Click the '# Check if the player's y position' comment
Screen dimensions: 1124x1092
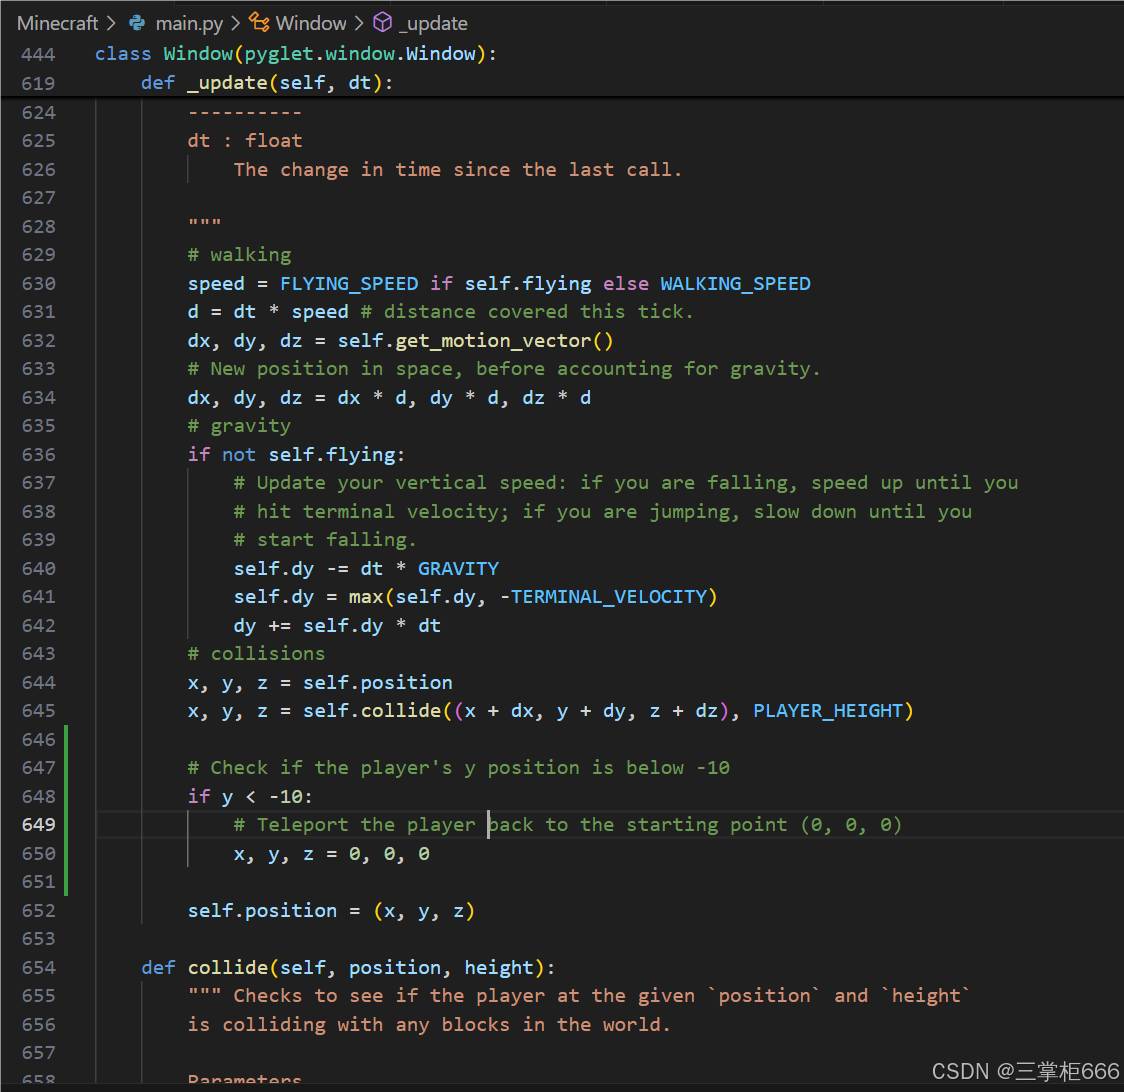click(459, 768)
